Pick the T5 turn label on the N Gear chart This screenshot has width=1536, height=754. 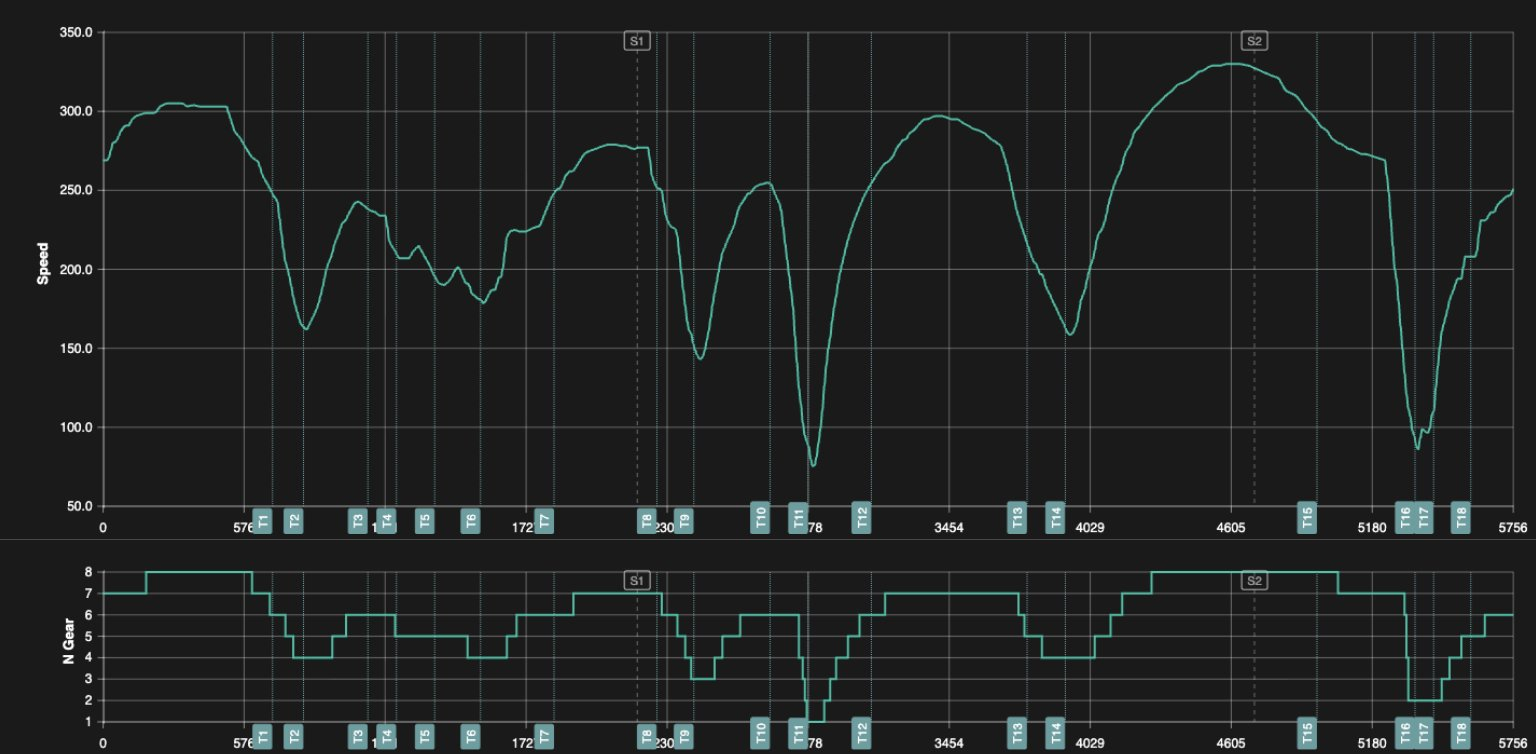[424, 736]
